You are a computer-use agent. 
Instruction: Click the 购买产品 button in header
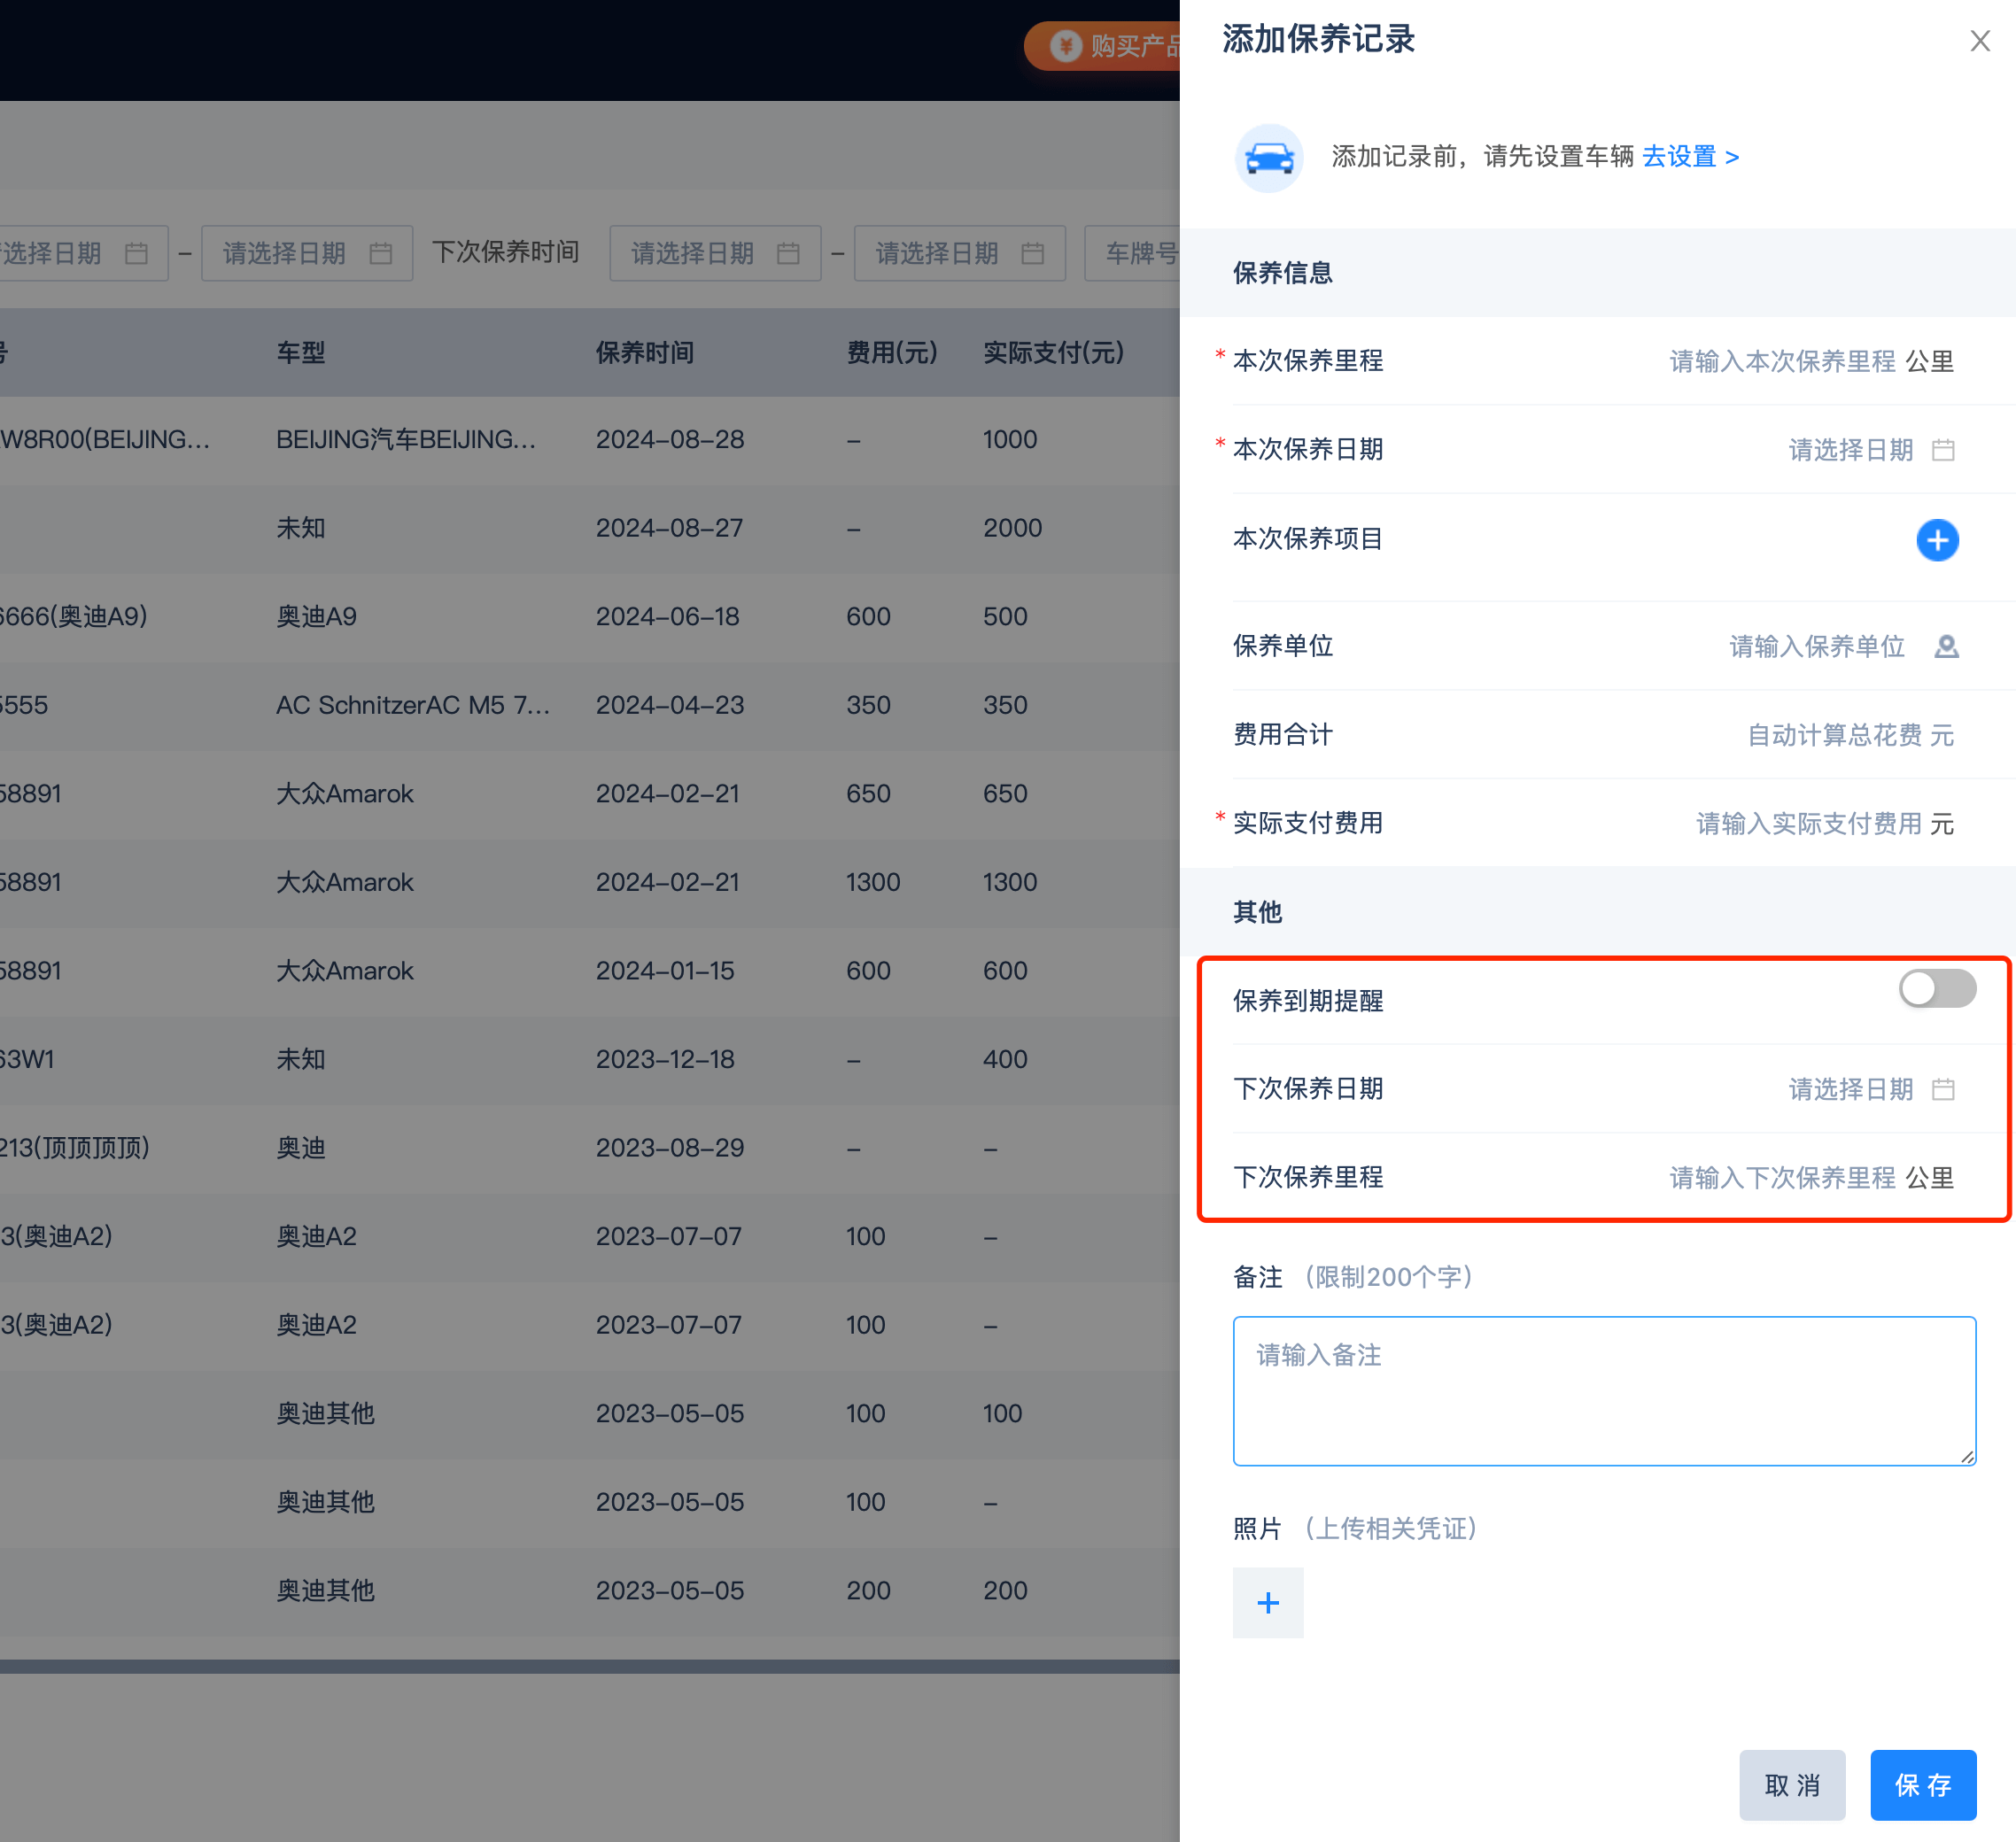click(x=1102, y=46)
